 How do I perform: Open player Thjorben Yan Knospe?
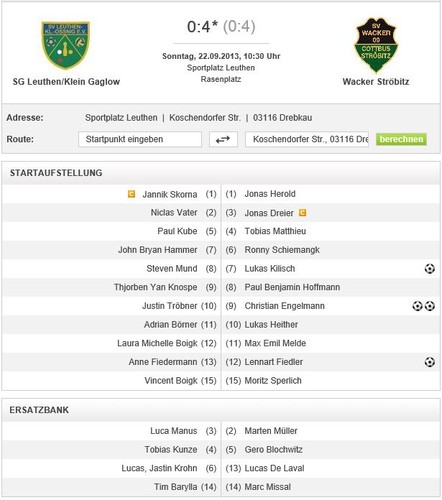coord(156,287)
